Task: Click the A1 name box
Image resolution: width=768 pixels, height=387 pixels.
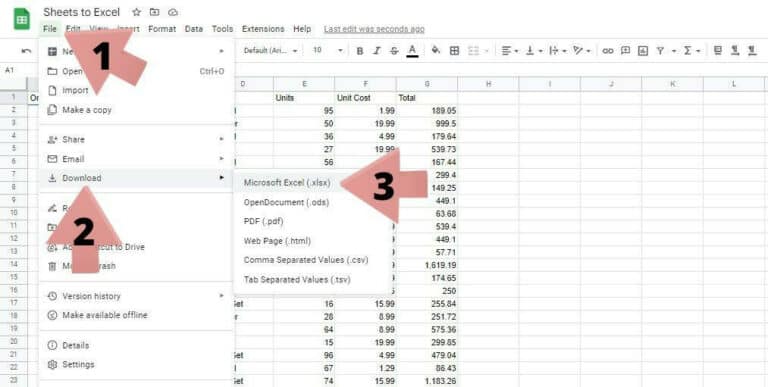Action: point(10,71)
